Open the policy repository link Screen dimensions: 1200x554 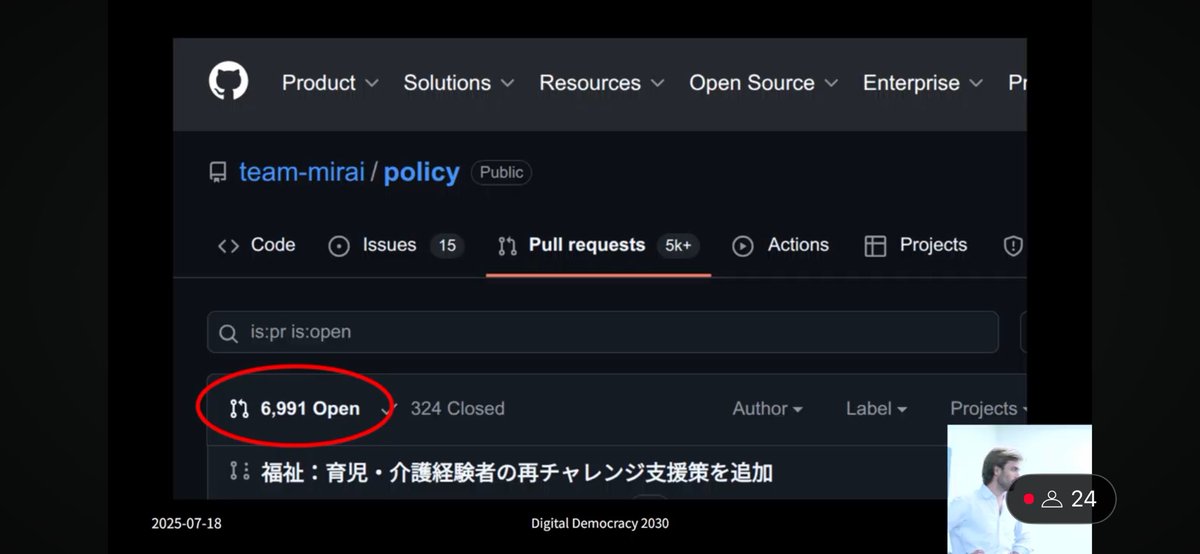pos(421,172)
